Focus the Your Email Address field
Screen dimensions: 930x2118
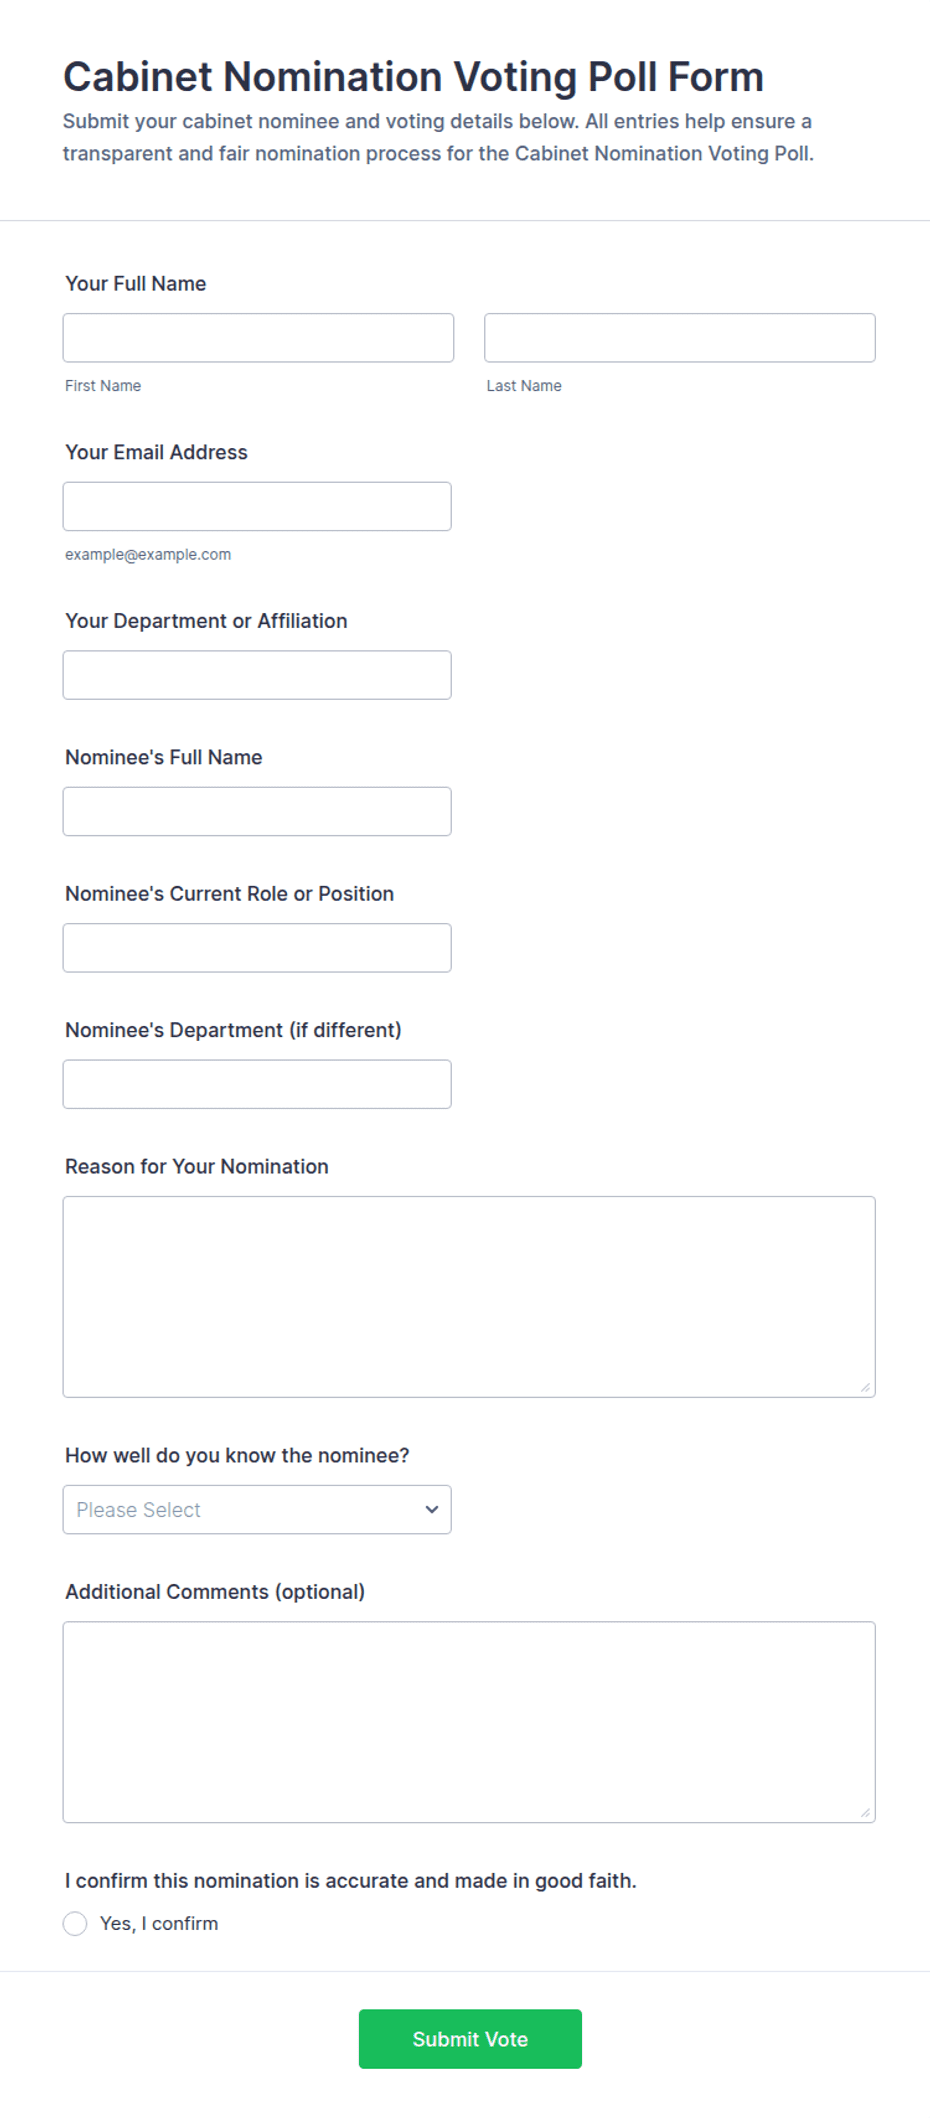pyautogui.click(x=257, y=507)
